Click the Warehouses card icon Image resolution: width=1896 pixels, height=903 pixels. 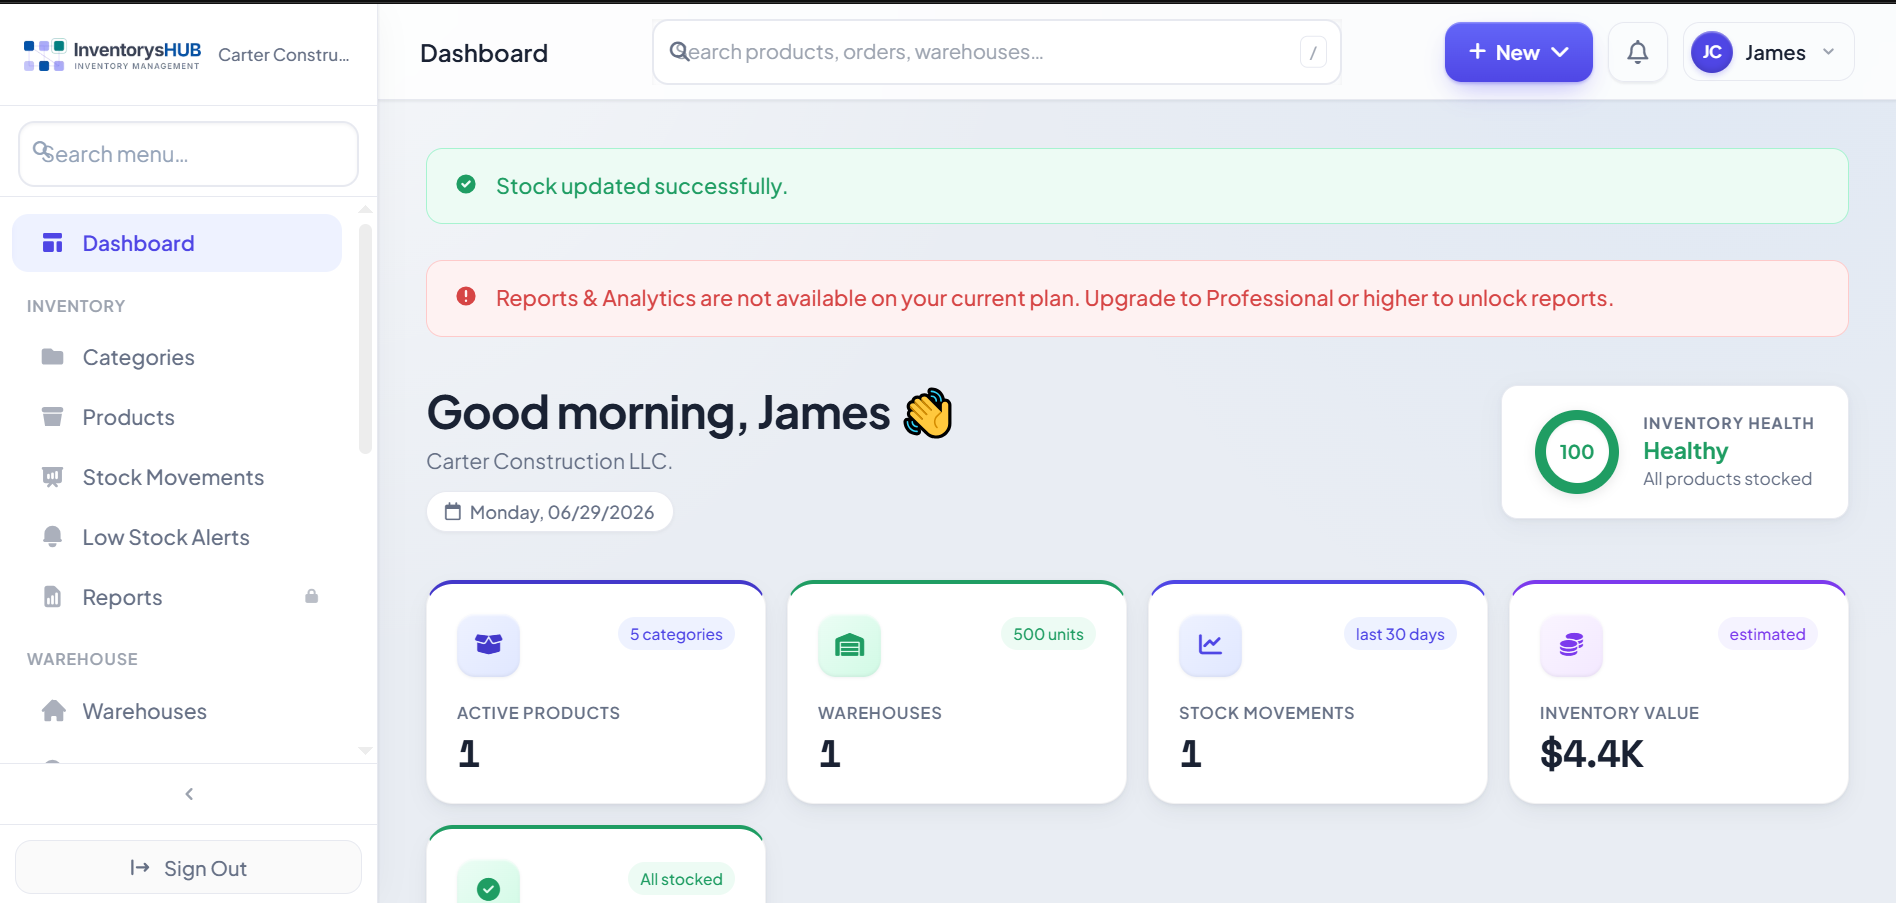(x=849, y=645)
